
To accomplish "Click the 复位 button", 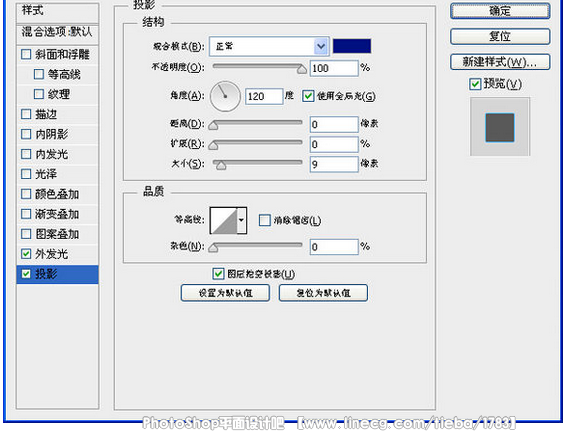I will pyautogui.click(x=500, y=36).
